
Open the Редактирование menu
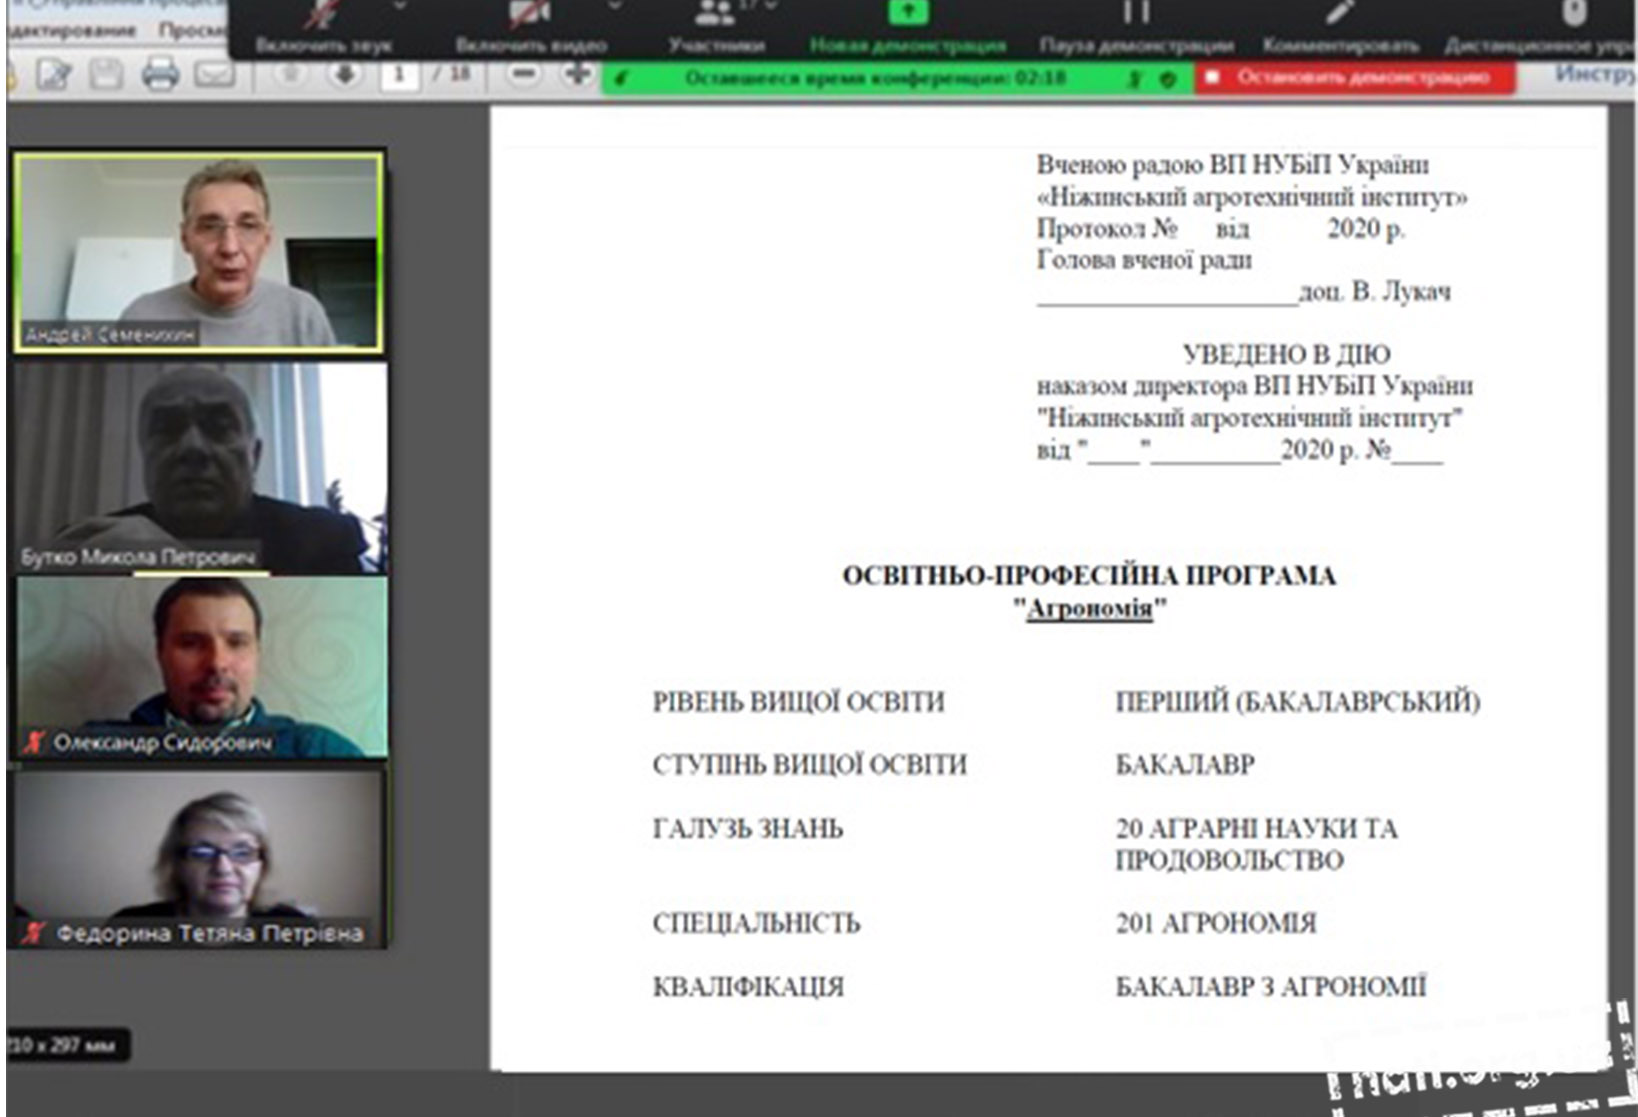click(x=71, y=30)
